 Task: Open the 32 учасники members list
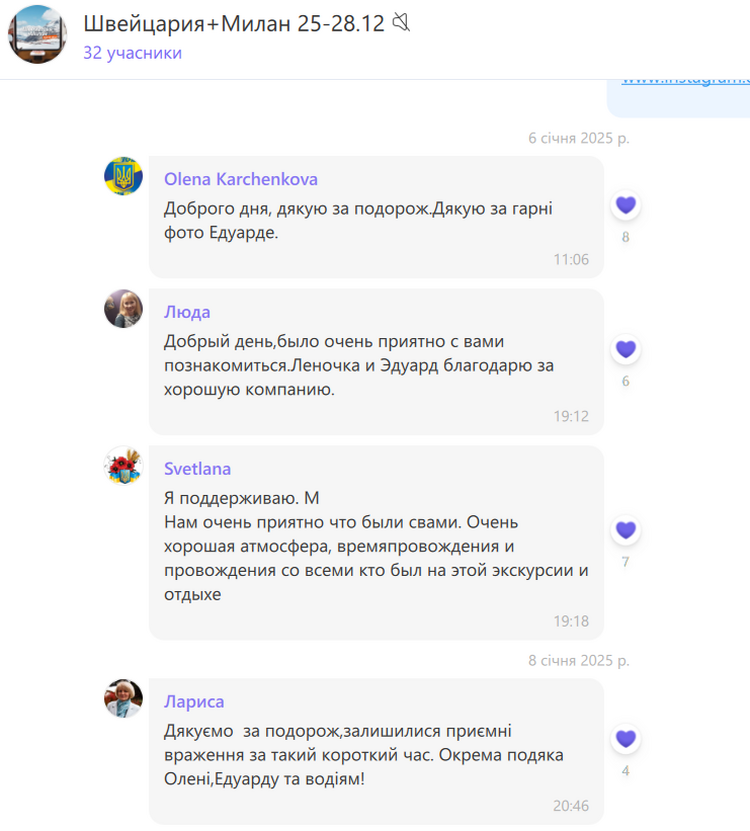point(133,53)
